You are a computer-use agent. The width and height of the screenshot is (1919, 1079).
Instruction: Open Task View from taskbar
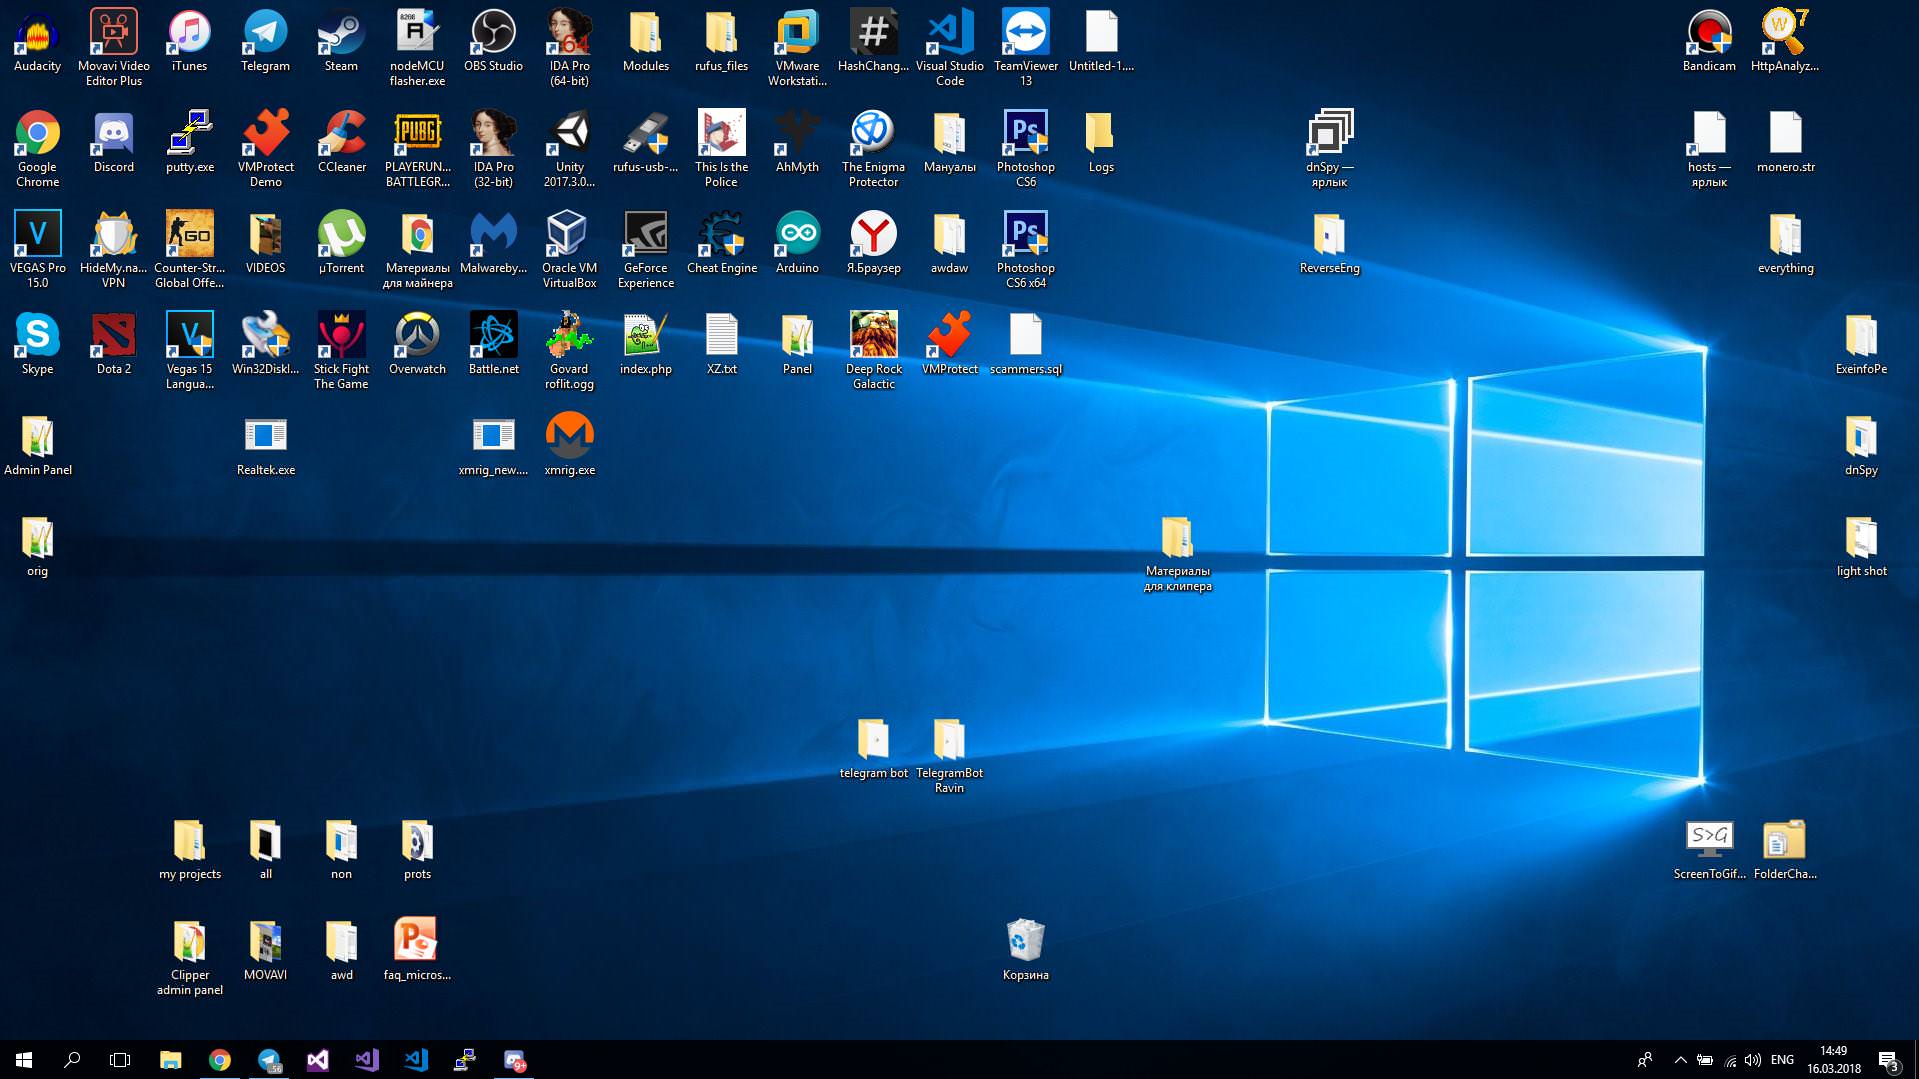(120, 1059)
